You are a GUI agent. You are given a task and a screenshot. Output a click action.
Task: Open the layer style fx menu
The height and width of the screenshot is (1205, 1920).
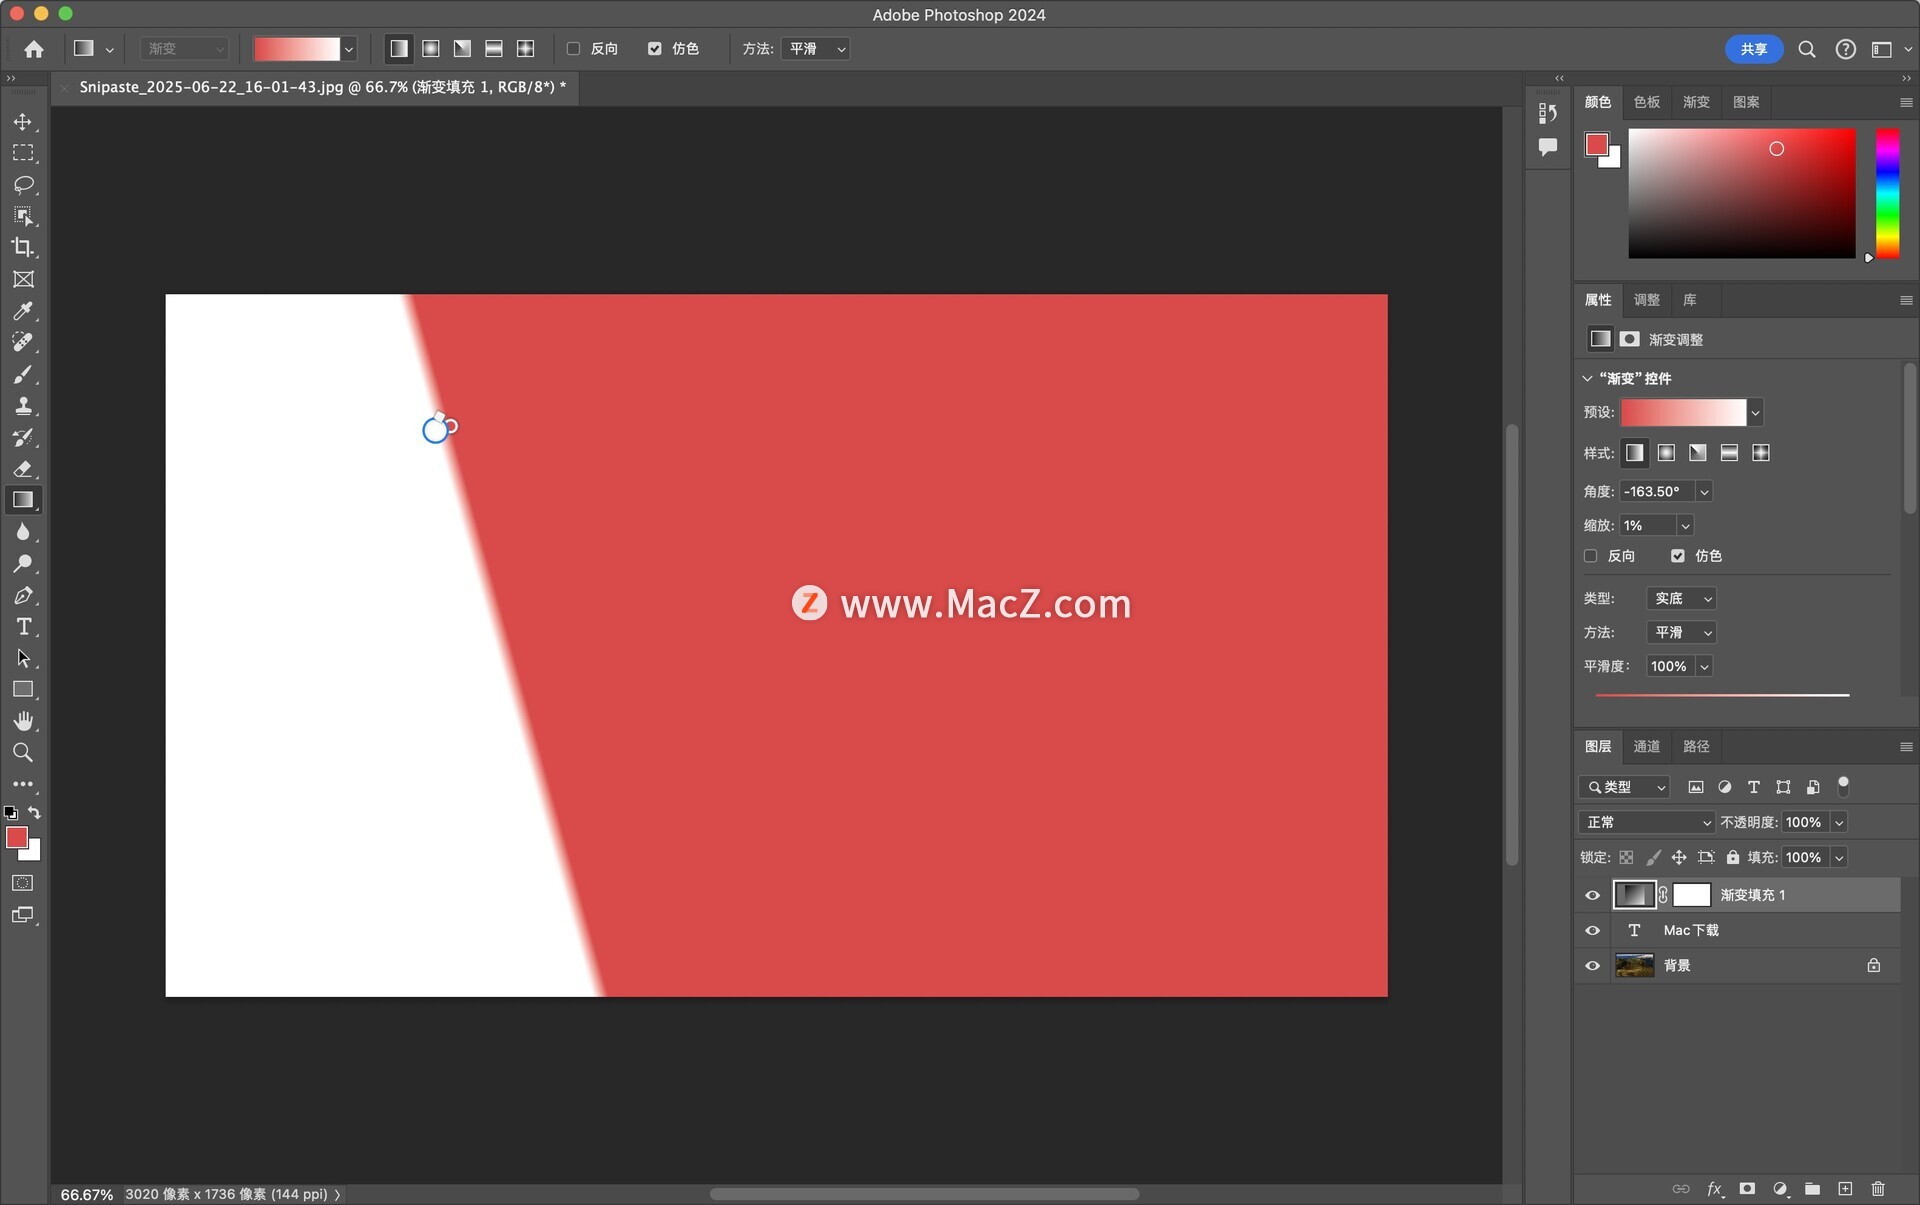(1714, 1188)
